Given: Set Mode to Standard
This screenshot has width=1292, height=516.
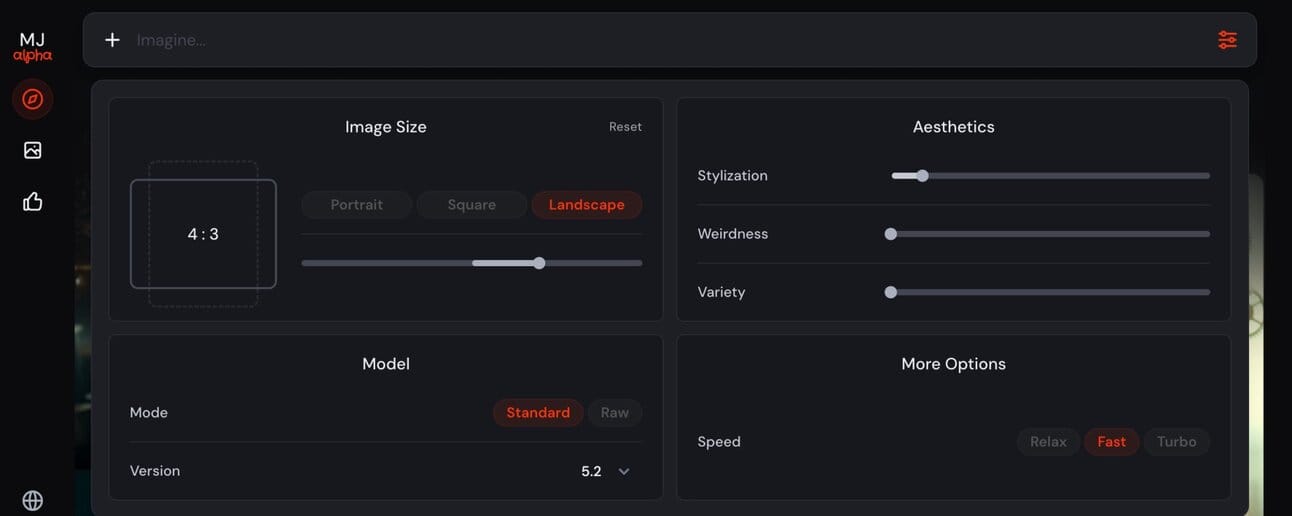Looking at the screenshot, I should point(538,413).
